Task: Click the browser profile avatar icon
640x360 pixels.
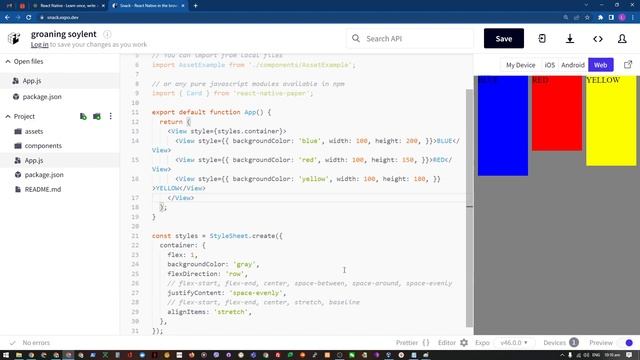Action: pyautogui.click(x=622, y=18)
